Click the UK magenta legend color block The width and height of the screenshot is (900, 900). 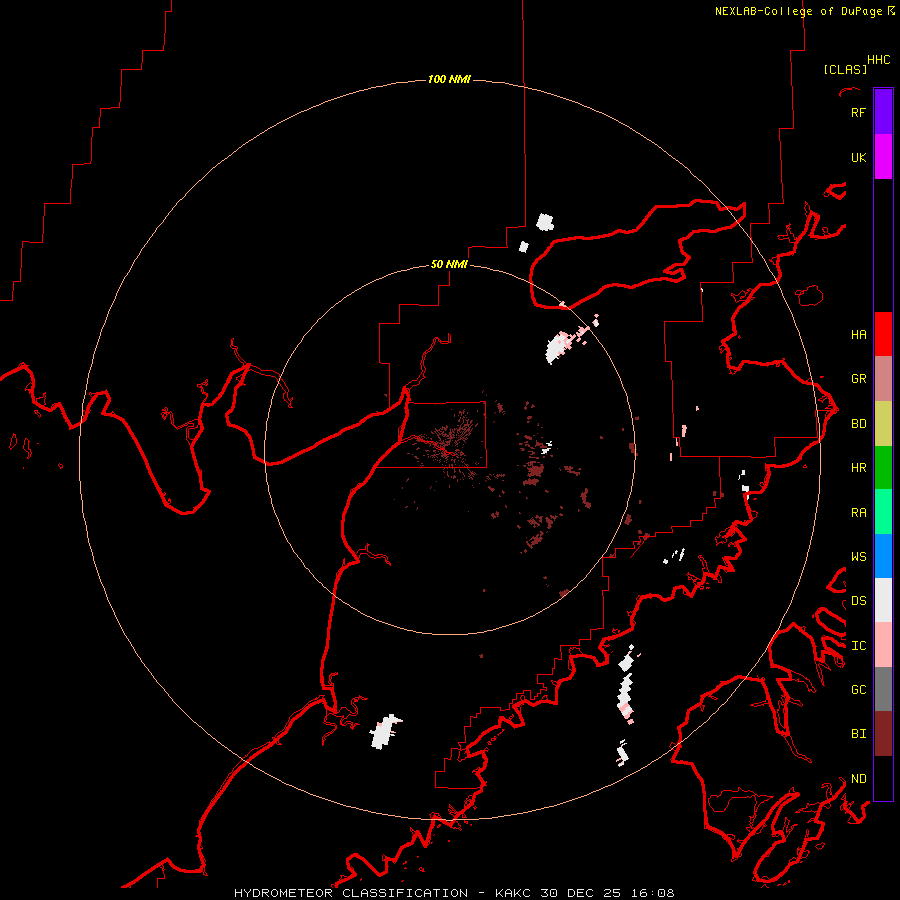click(883, 157)
